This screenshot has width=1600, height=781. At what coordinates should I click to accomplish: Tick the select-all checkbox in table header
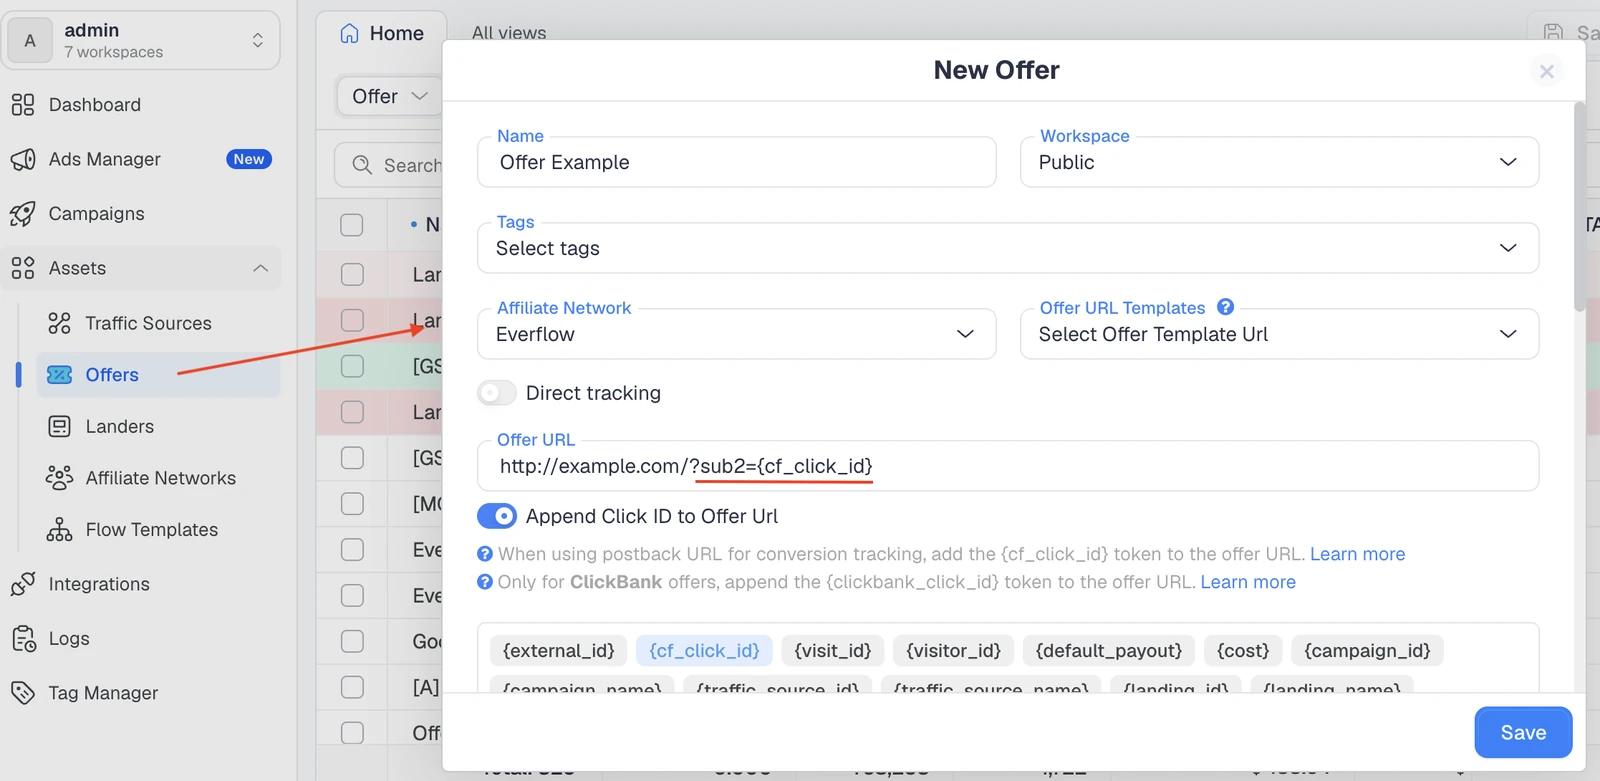tap(352, 225)
